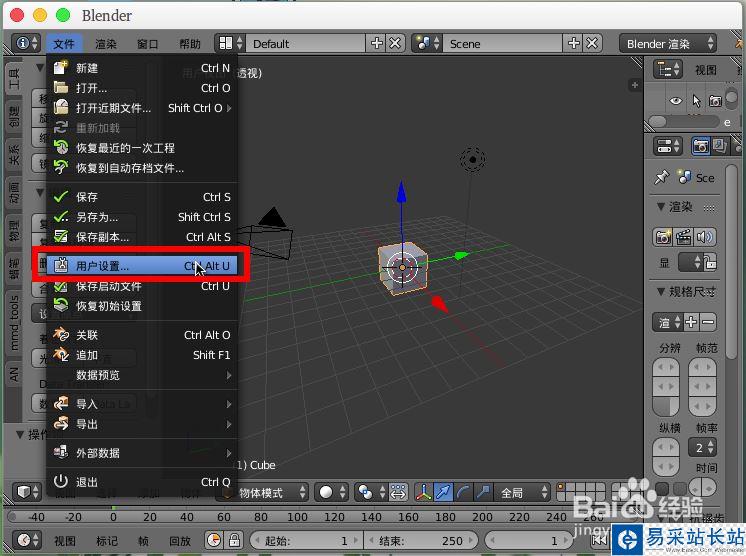This screenshot has width=746, height=556.
Task: Click render image camera button
Action: (663, 236)
